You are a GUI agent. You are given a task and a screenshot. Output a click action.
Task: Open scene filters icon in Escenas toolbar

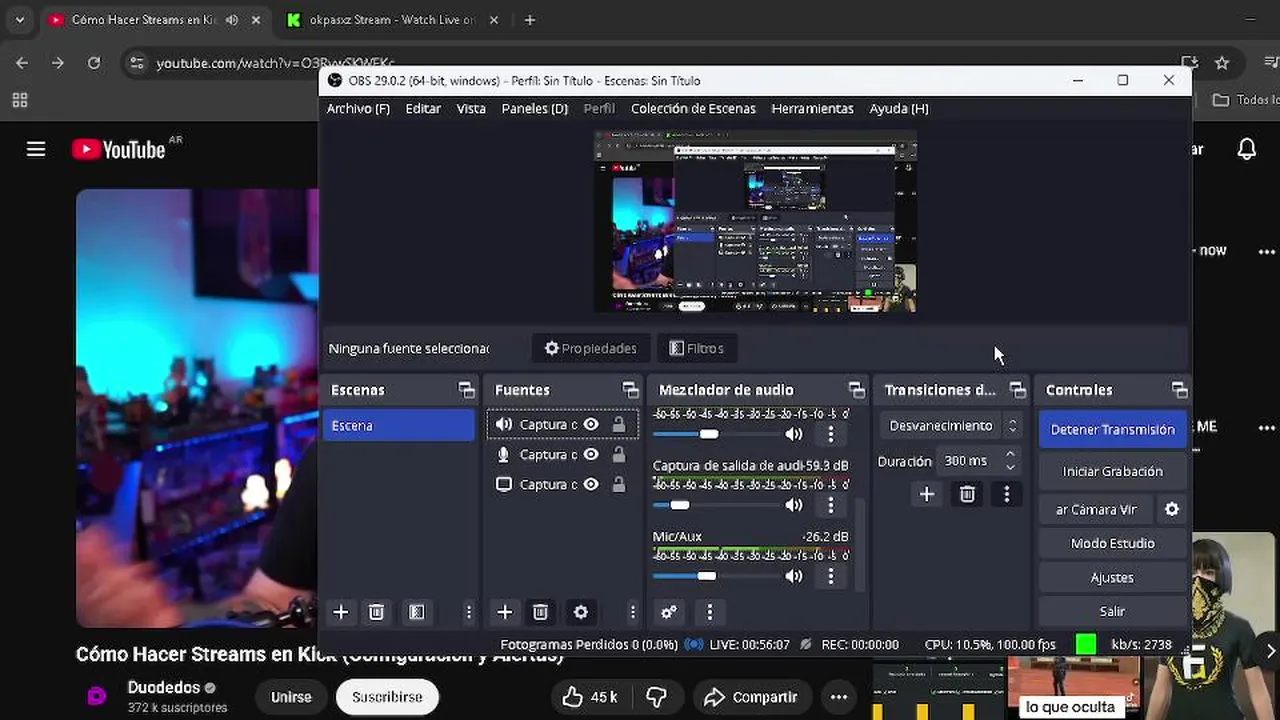click(x=417, y=612)
